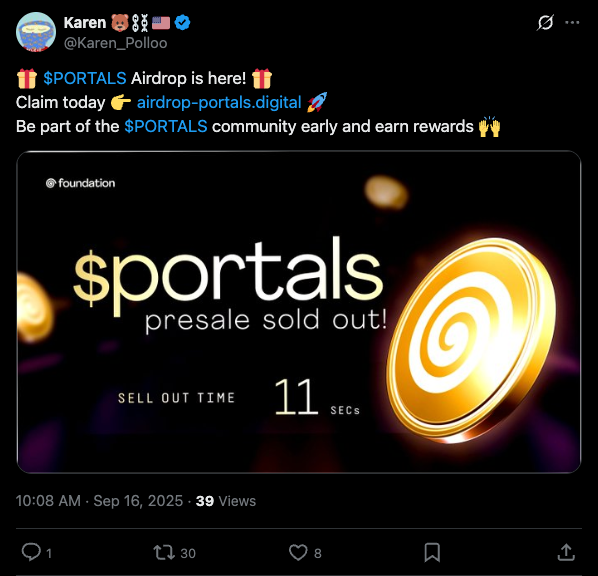Click the like count 8

click(x=318, y=553)
